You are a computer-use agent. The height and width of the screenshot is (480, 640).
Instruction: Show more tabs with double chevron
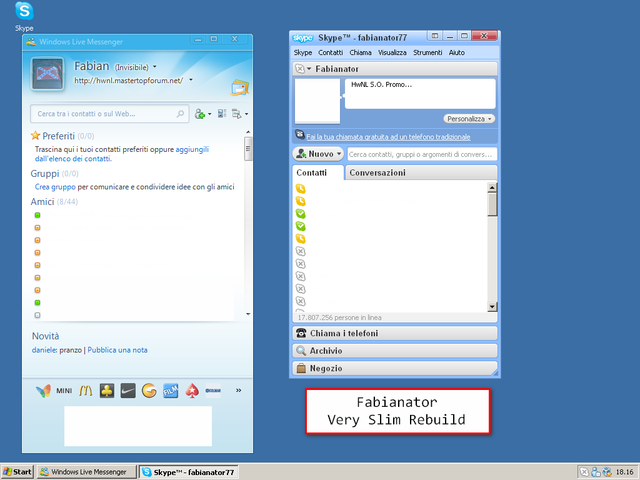tap(238, 391)
